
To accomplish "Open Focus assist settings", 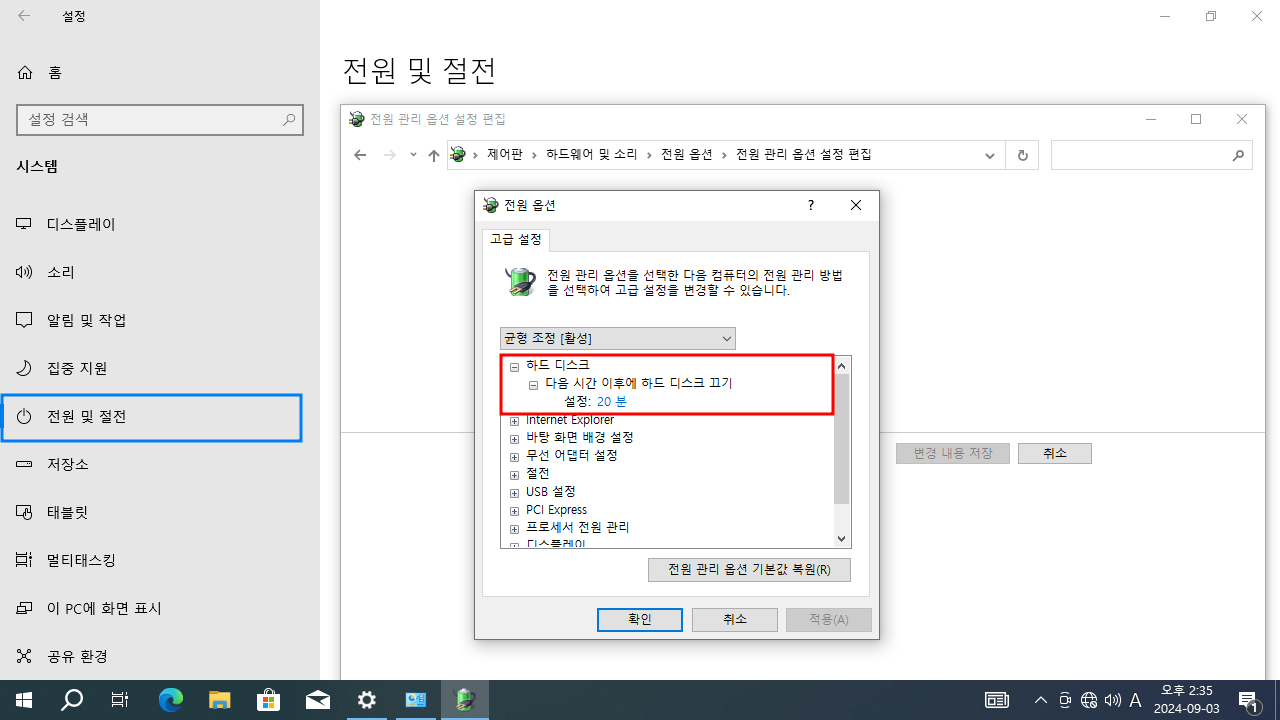I will tap(160, 368).
